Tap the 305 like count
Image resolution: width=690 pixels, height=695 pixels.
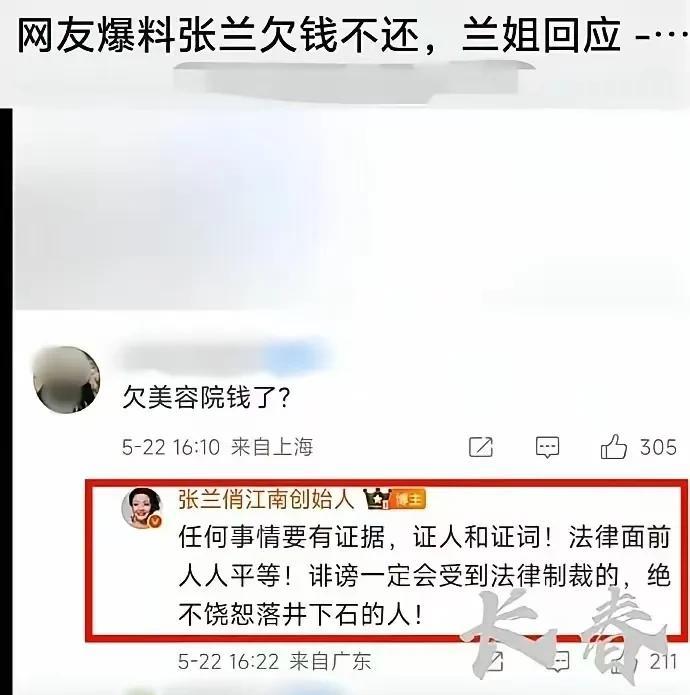(x=658, y=447)
